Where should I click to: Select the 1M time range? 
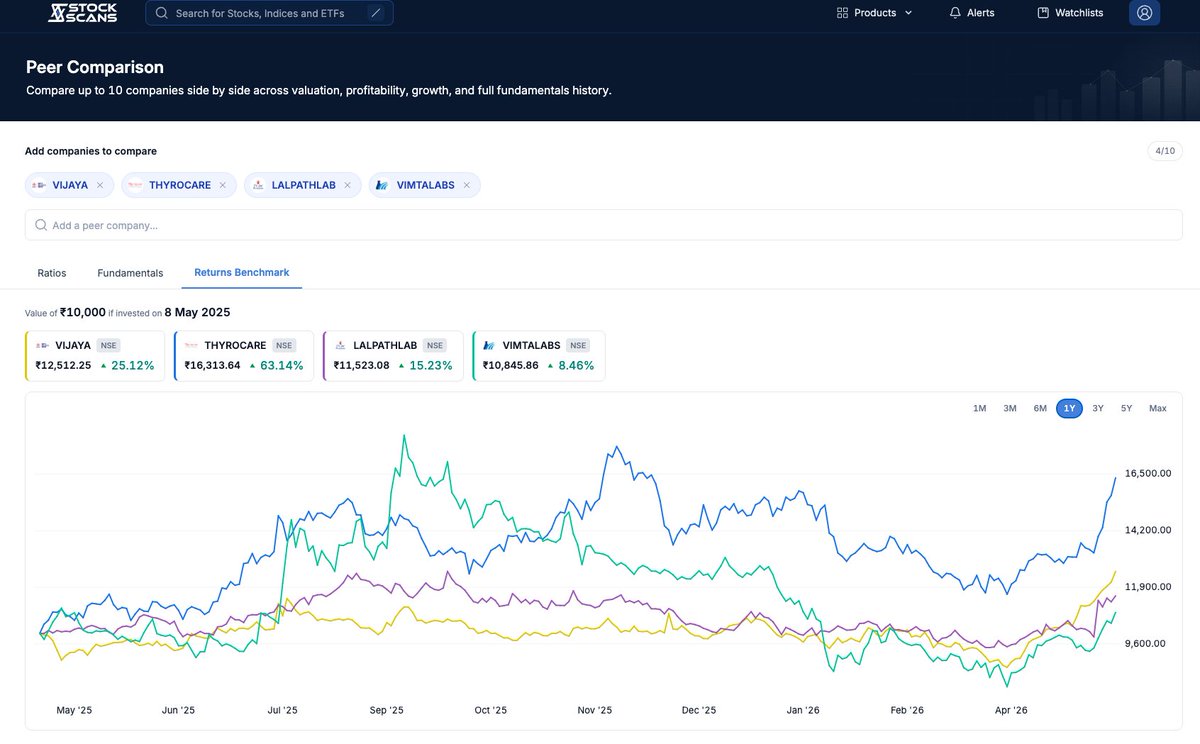pos(980,408)
